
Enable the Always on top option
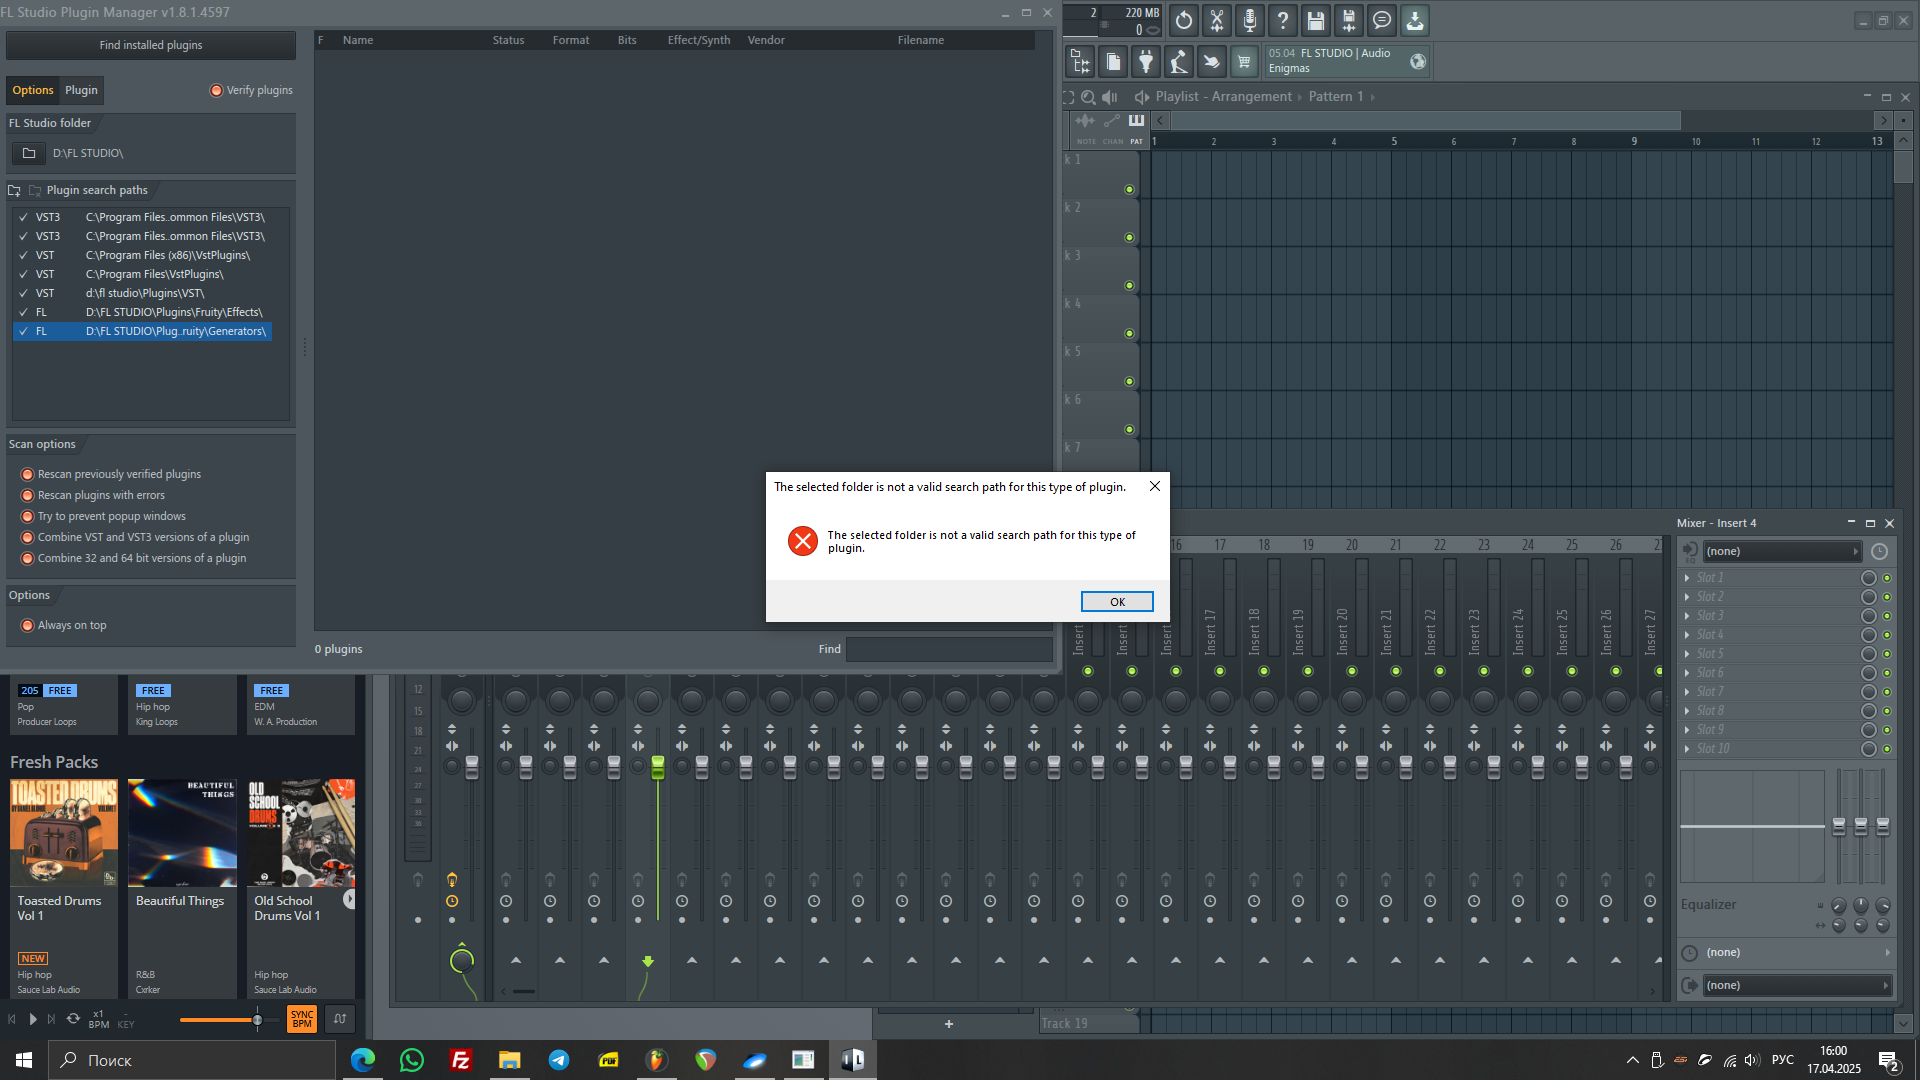pyautogui.click(x=28, y=625)
